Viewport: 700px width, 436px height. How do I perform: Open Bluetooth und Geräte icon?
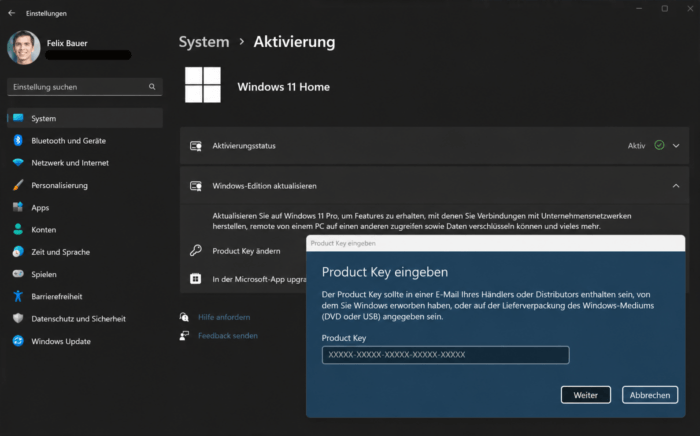tap(18, 140)
